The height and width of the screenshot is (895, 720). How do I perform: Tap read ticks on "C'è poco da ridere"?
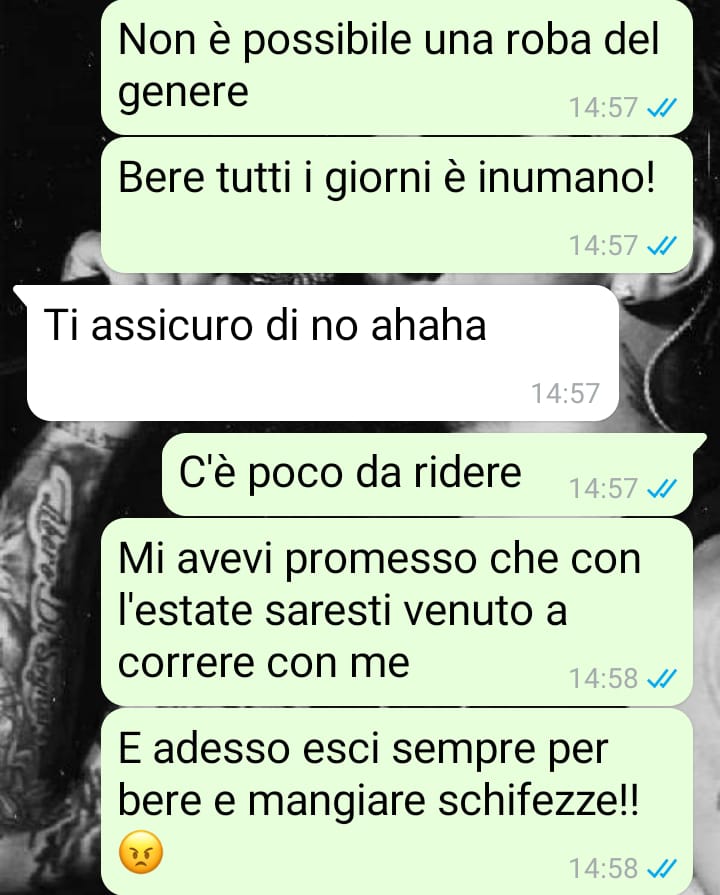(x=662, y=488)
